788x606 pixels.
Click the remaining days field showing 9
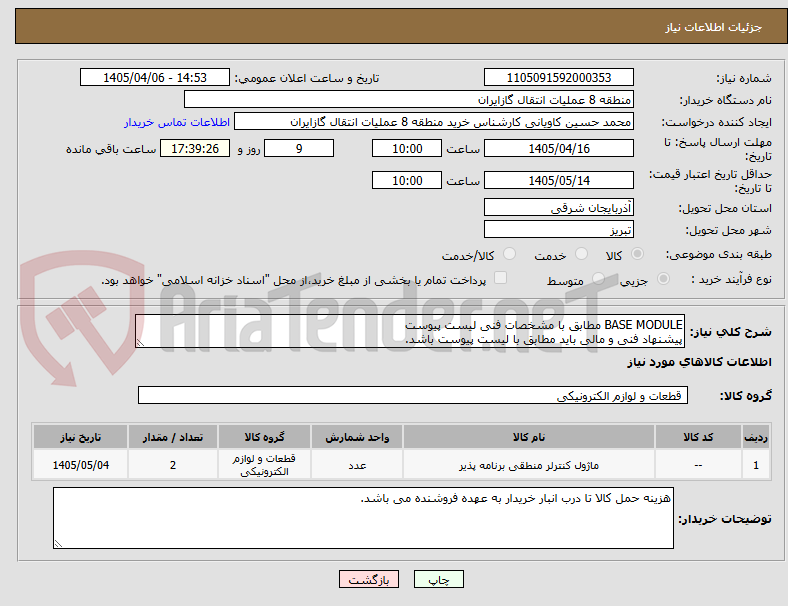coord(299,149)
